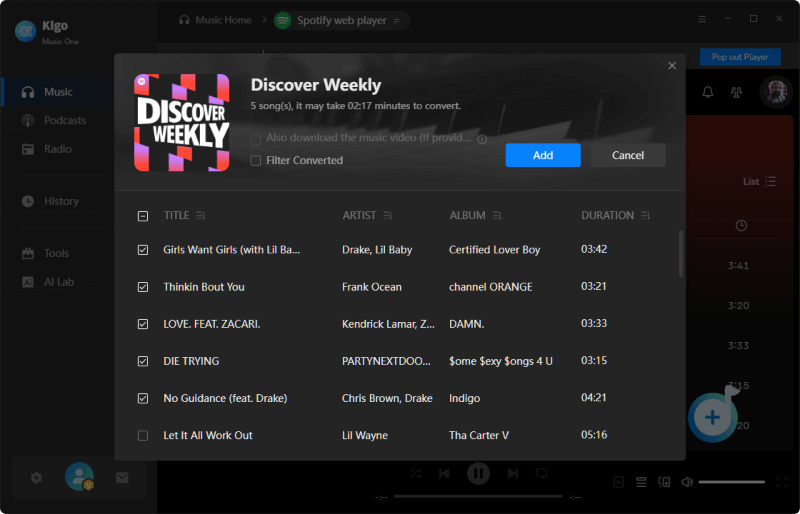Click the Music headphones icon in sidebar
Viewport: 800px width, 514px height.
28,92
